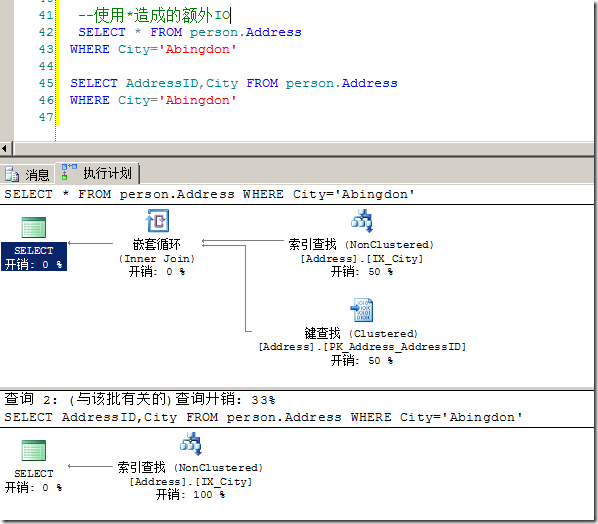The height and width of the screenshot is (524, 598).
Task: Click the SELECT node icon in query 2
Action: click(34, 450)
